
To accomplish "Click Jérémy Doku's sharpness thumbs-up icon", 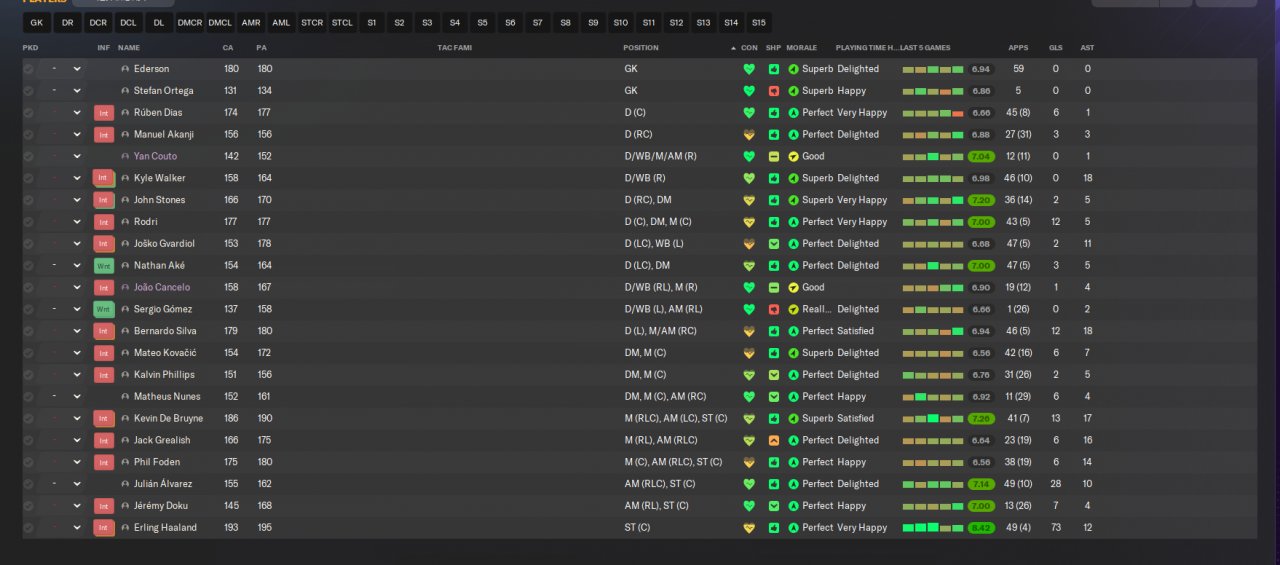I will (774, 506).
